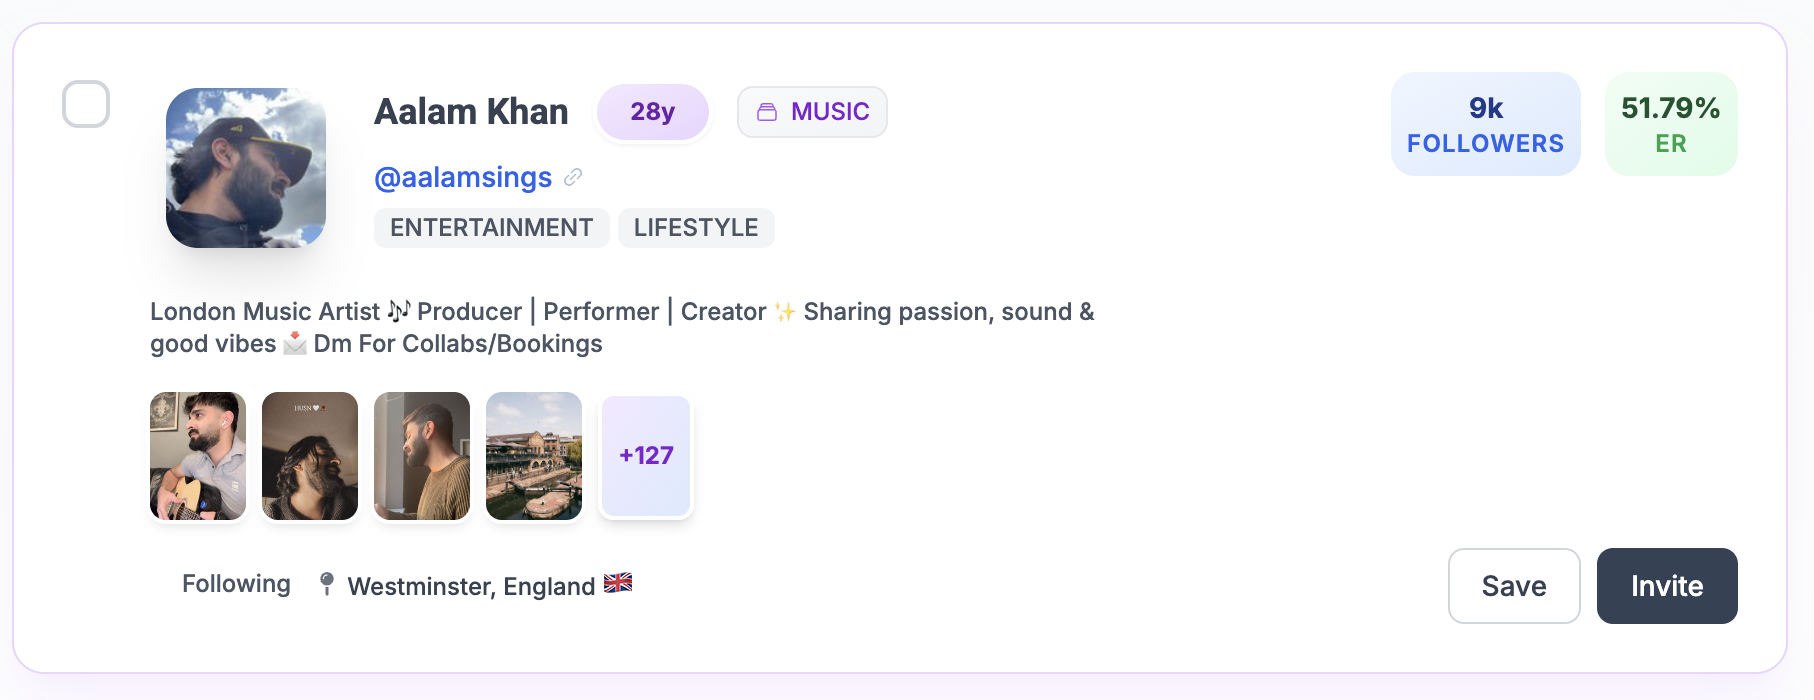Click the 9k FOLLOWERS stat badge
Screen dimensions: 1814x700
coord(1484,123)
